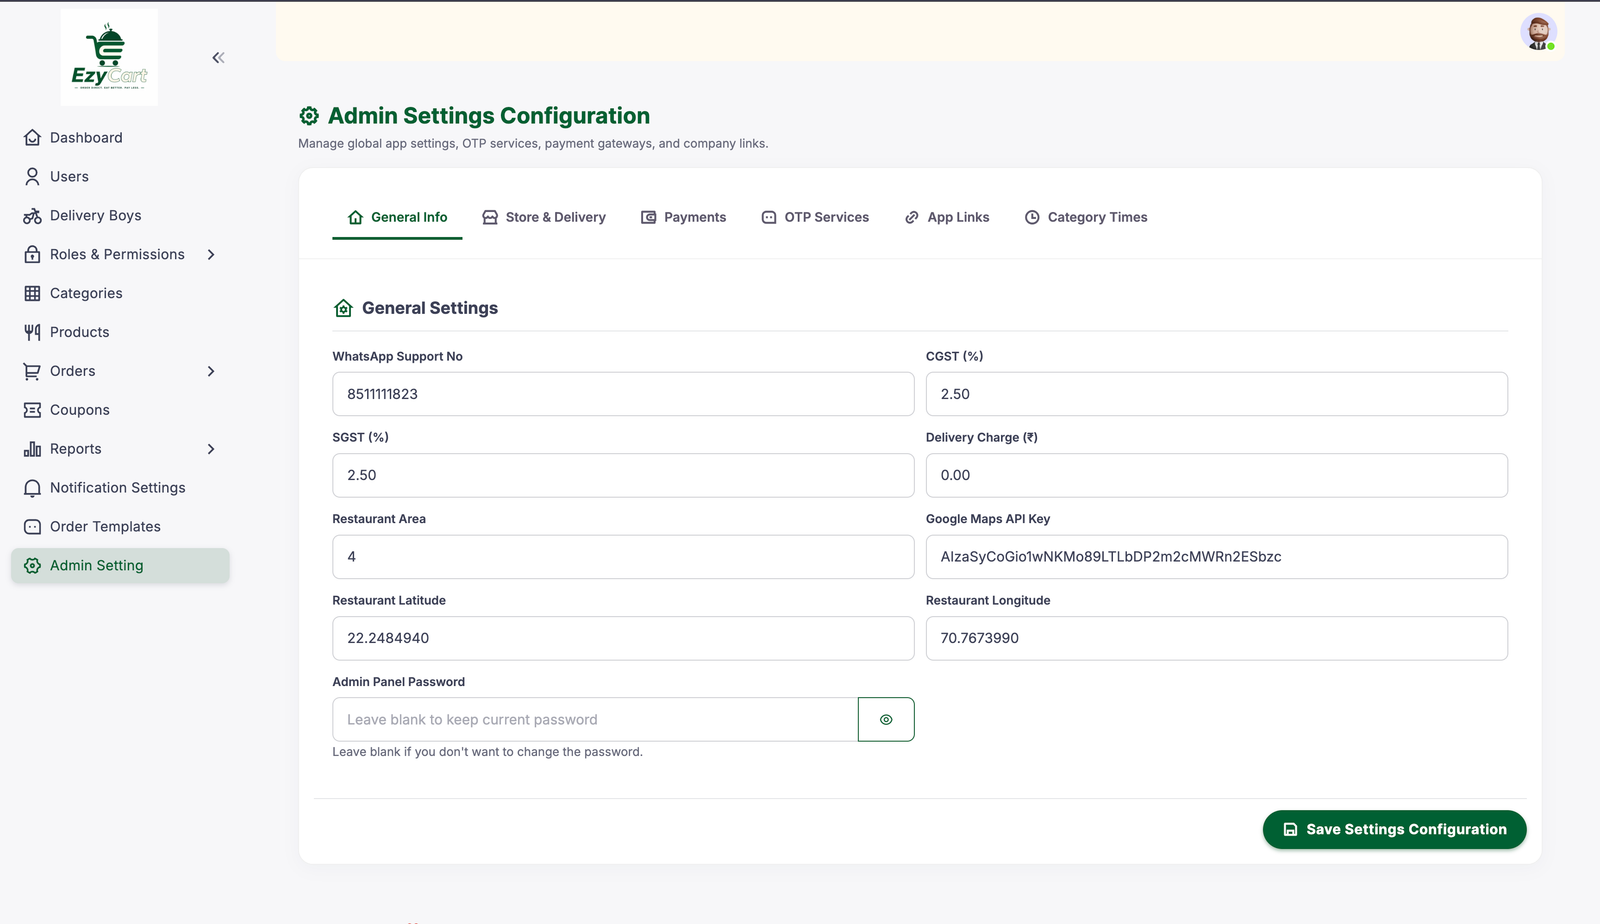
Task: Click the Restaurant Area input field
Action: [x=623, y=557]
